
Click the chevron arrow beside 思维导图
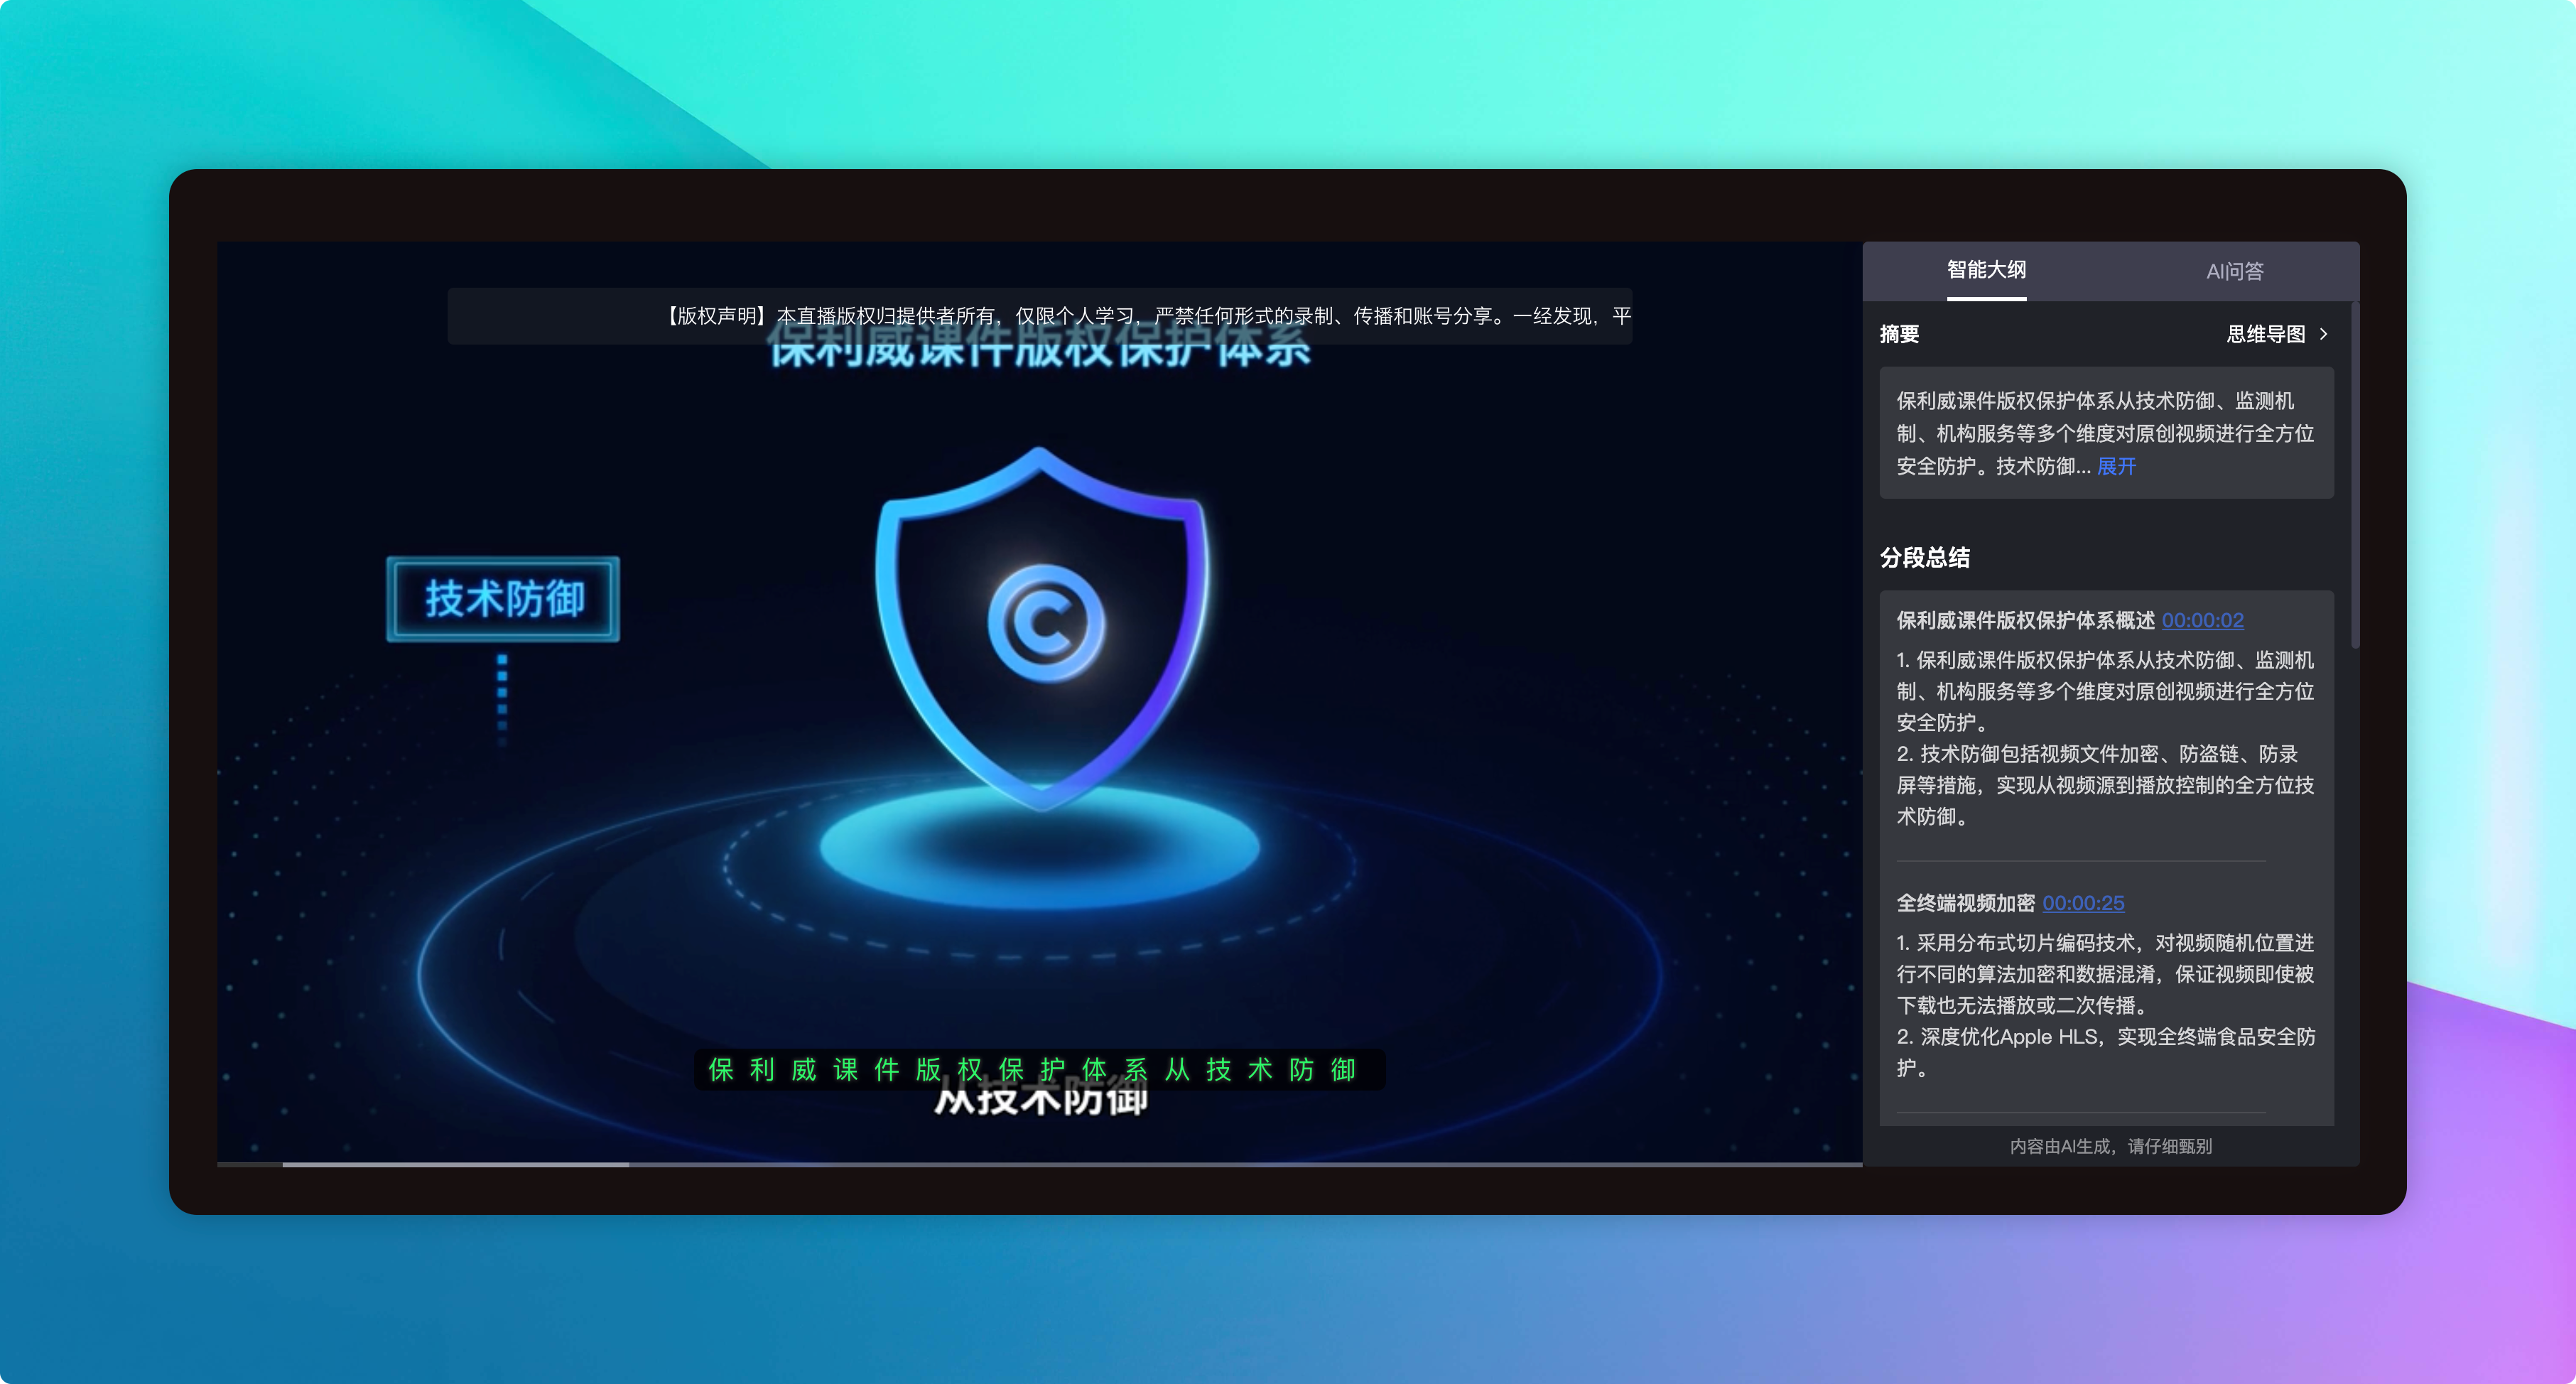point(2324,334)
